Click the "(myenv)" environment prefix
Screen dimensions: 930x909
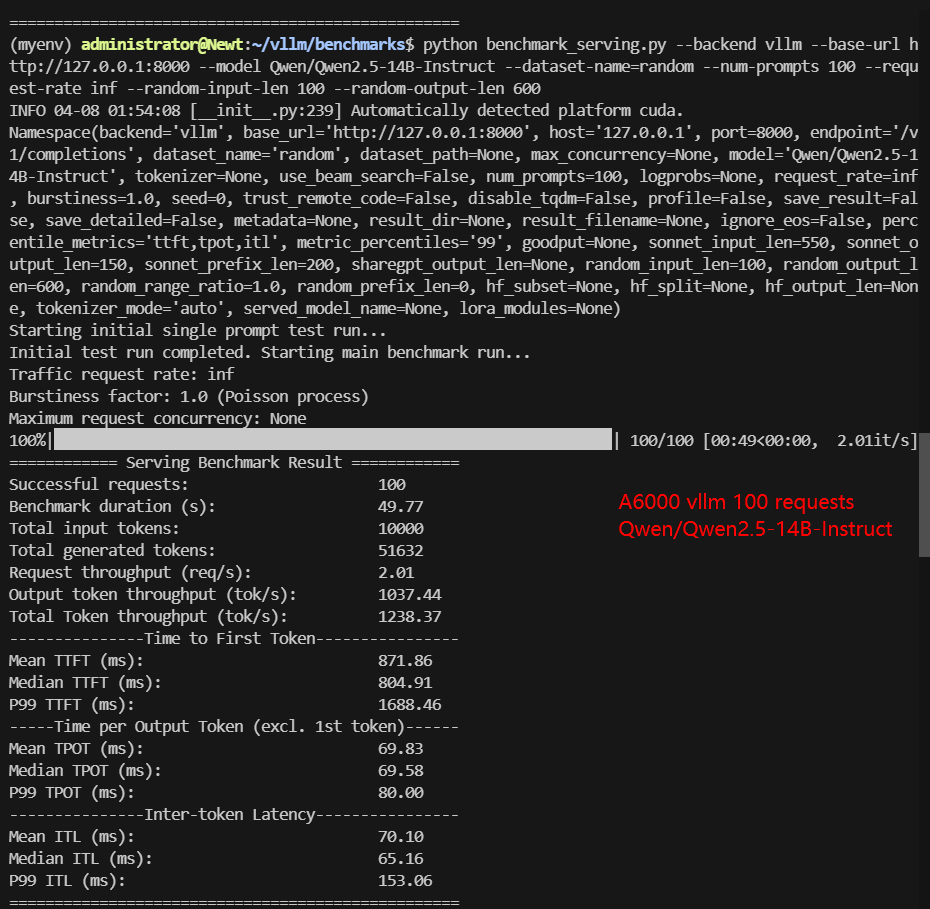(x=40, y=44)
